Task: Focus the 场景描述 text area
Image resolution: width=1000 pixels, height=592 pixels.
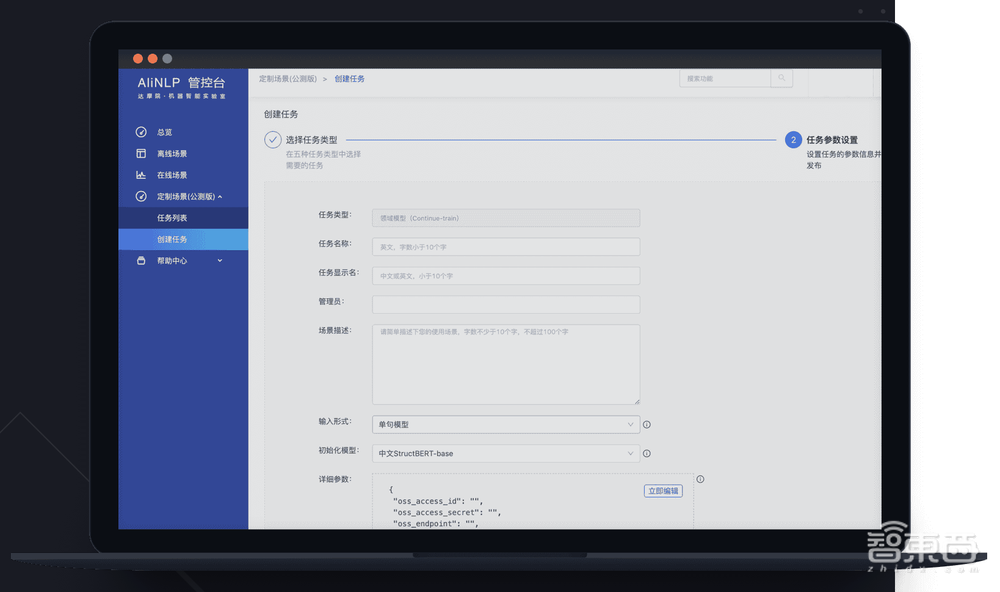Action: (x=505, y=364)
